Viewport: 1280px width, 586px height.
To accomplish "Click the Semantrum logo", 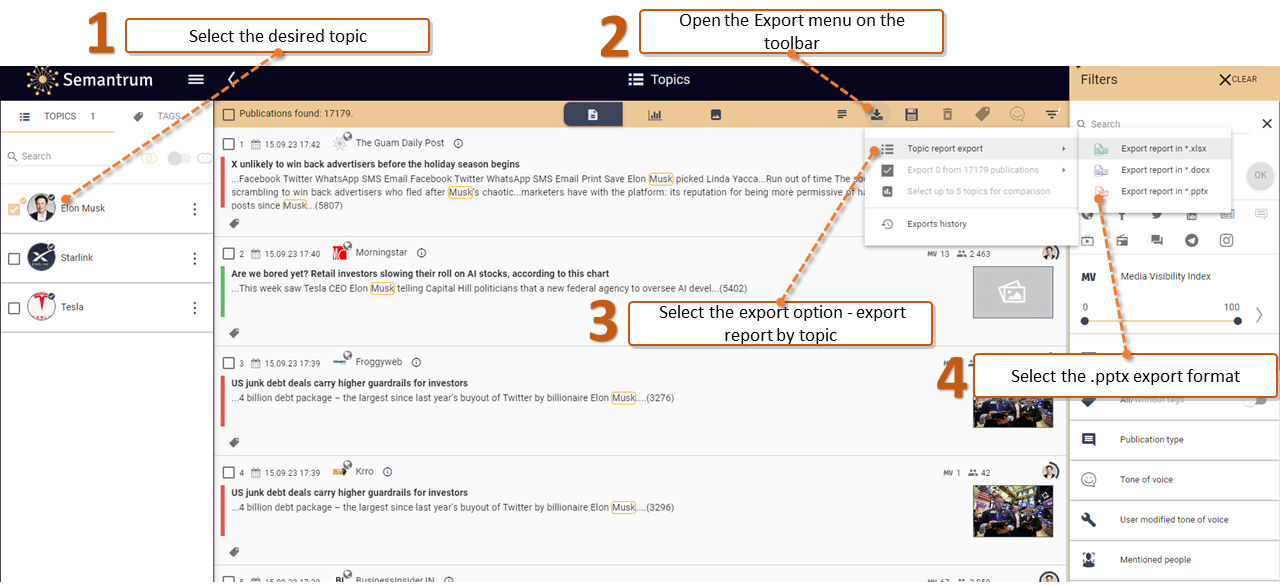I will (x=89, y=80).
